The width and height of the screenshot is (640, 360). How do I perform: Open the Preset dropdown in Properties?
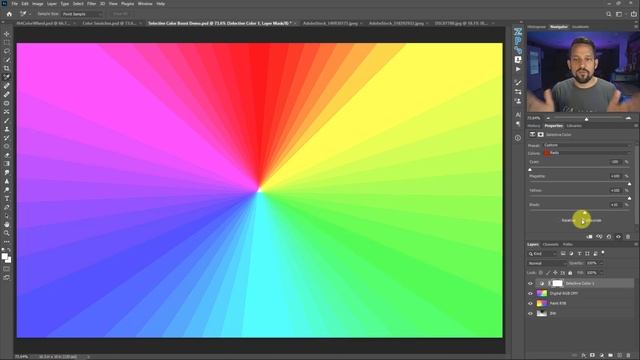(x=587, y=145)
